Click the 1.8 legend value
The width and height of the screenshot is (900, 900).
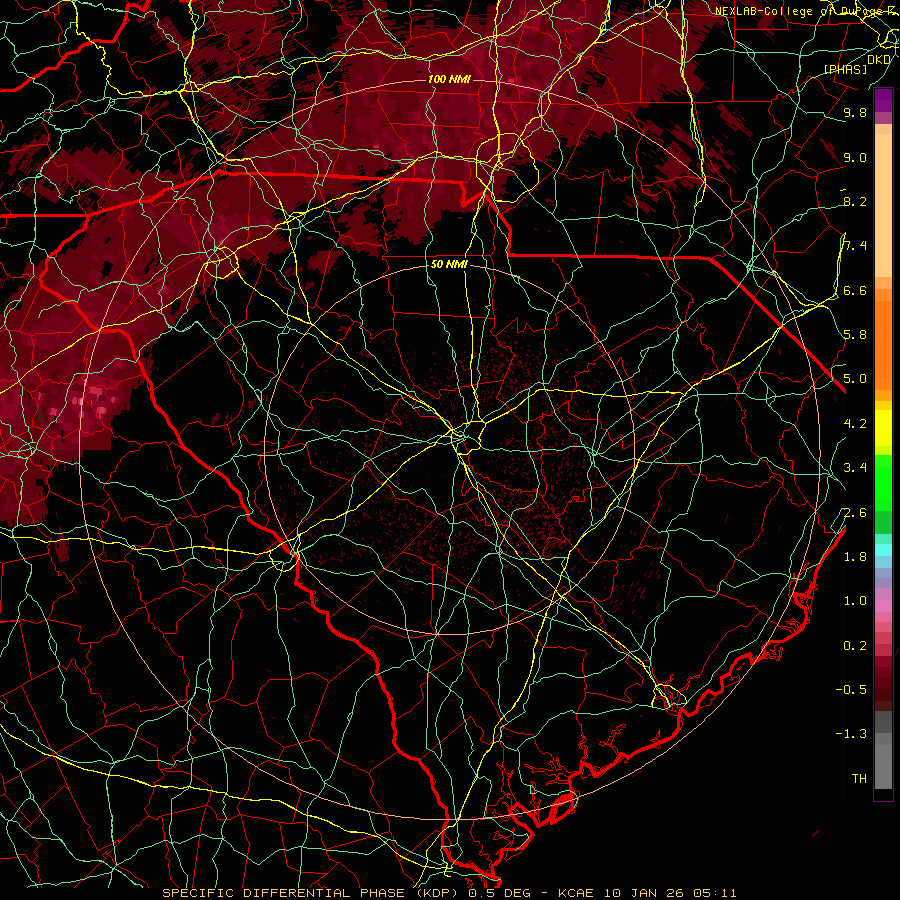click(855, 557)
